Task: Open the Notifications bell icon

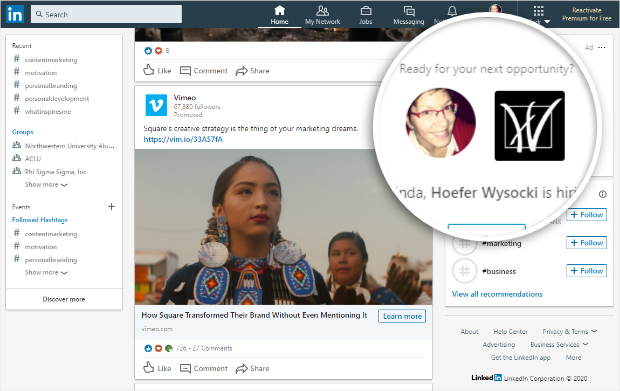Action: click(452, 11)
